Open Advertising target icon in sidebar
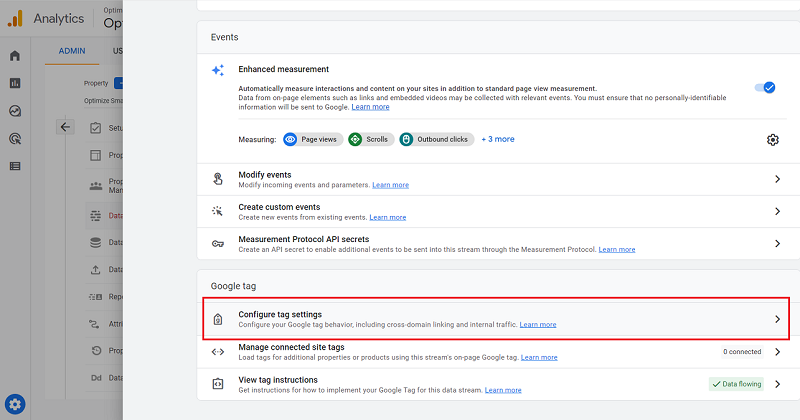The height and width of the screenshot is (420, 800). click(x=15, y=138)
